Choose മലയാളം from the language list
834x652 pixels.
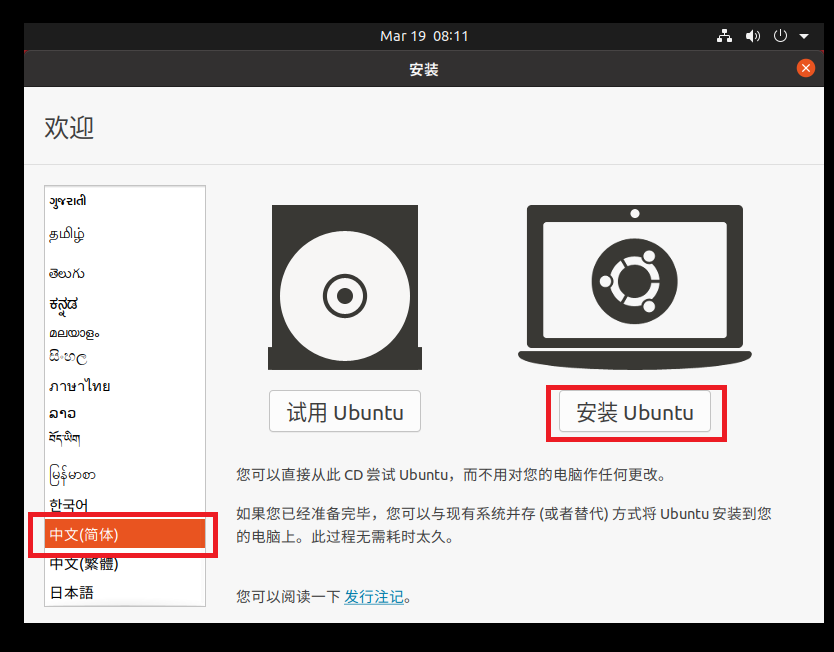pyautogui.click(x=75, y=332)
